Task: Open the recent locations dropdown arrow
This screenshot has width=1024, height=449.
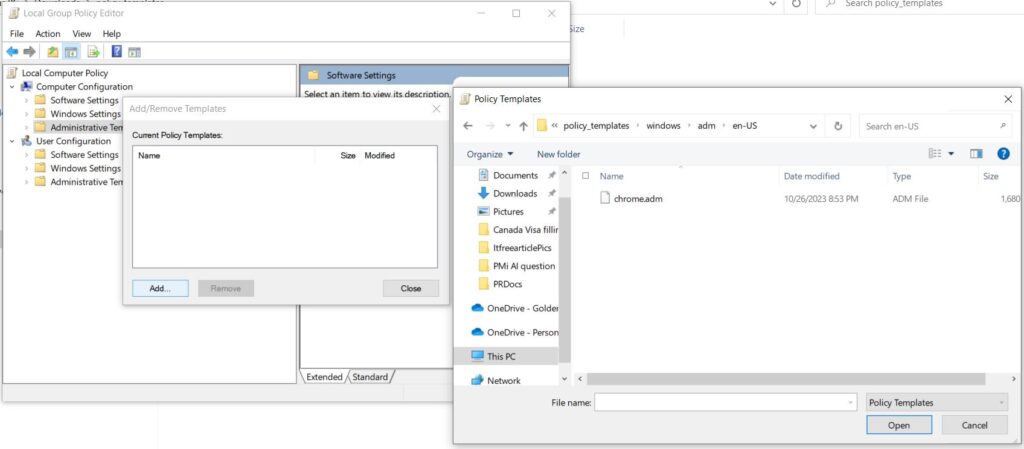Action: [x=507, y=126]
